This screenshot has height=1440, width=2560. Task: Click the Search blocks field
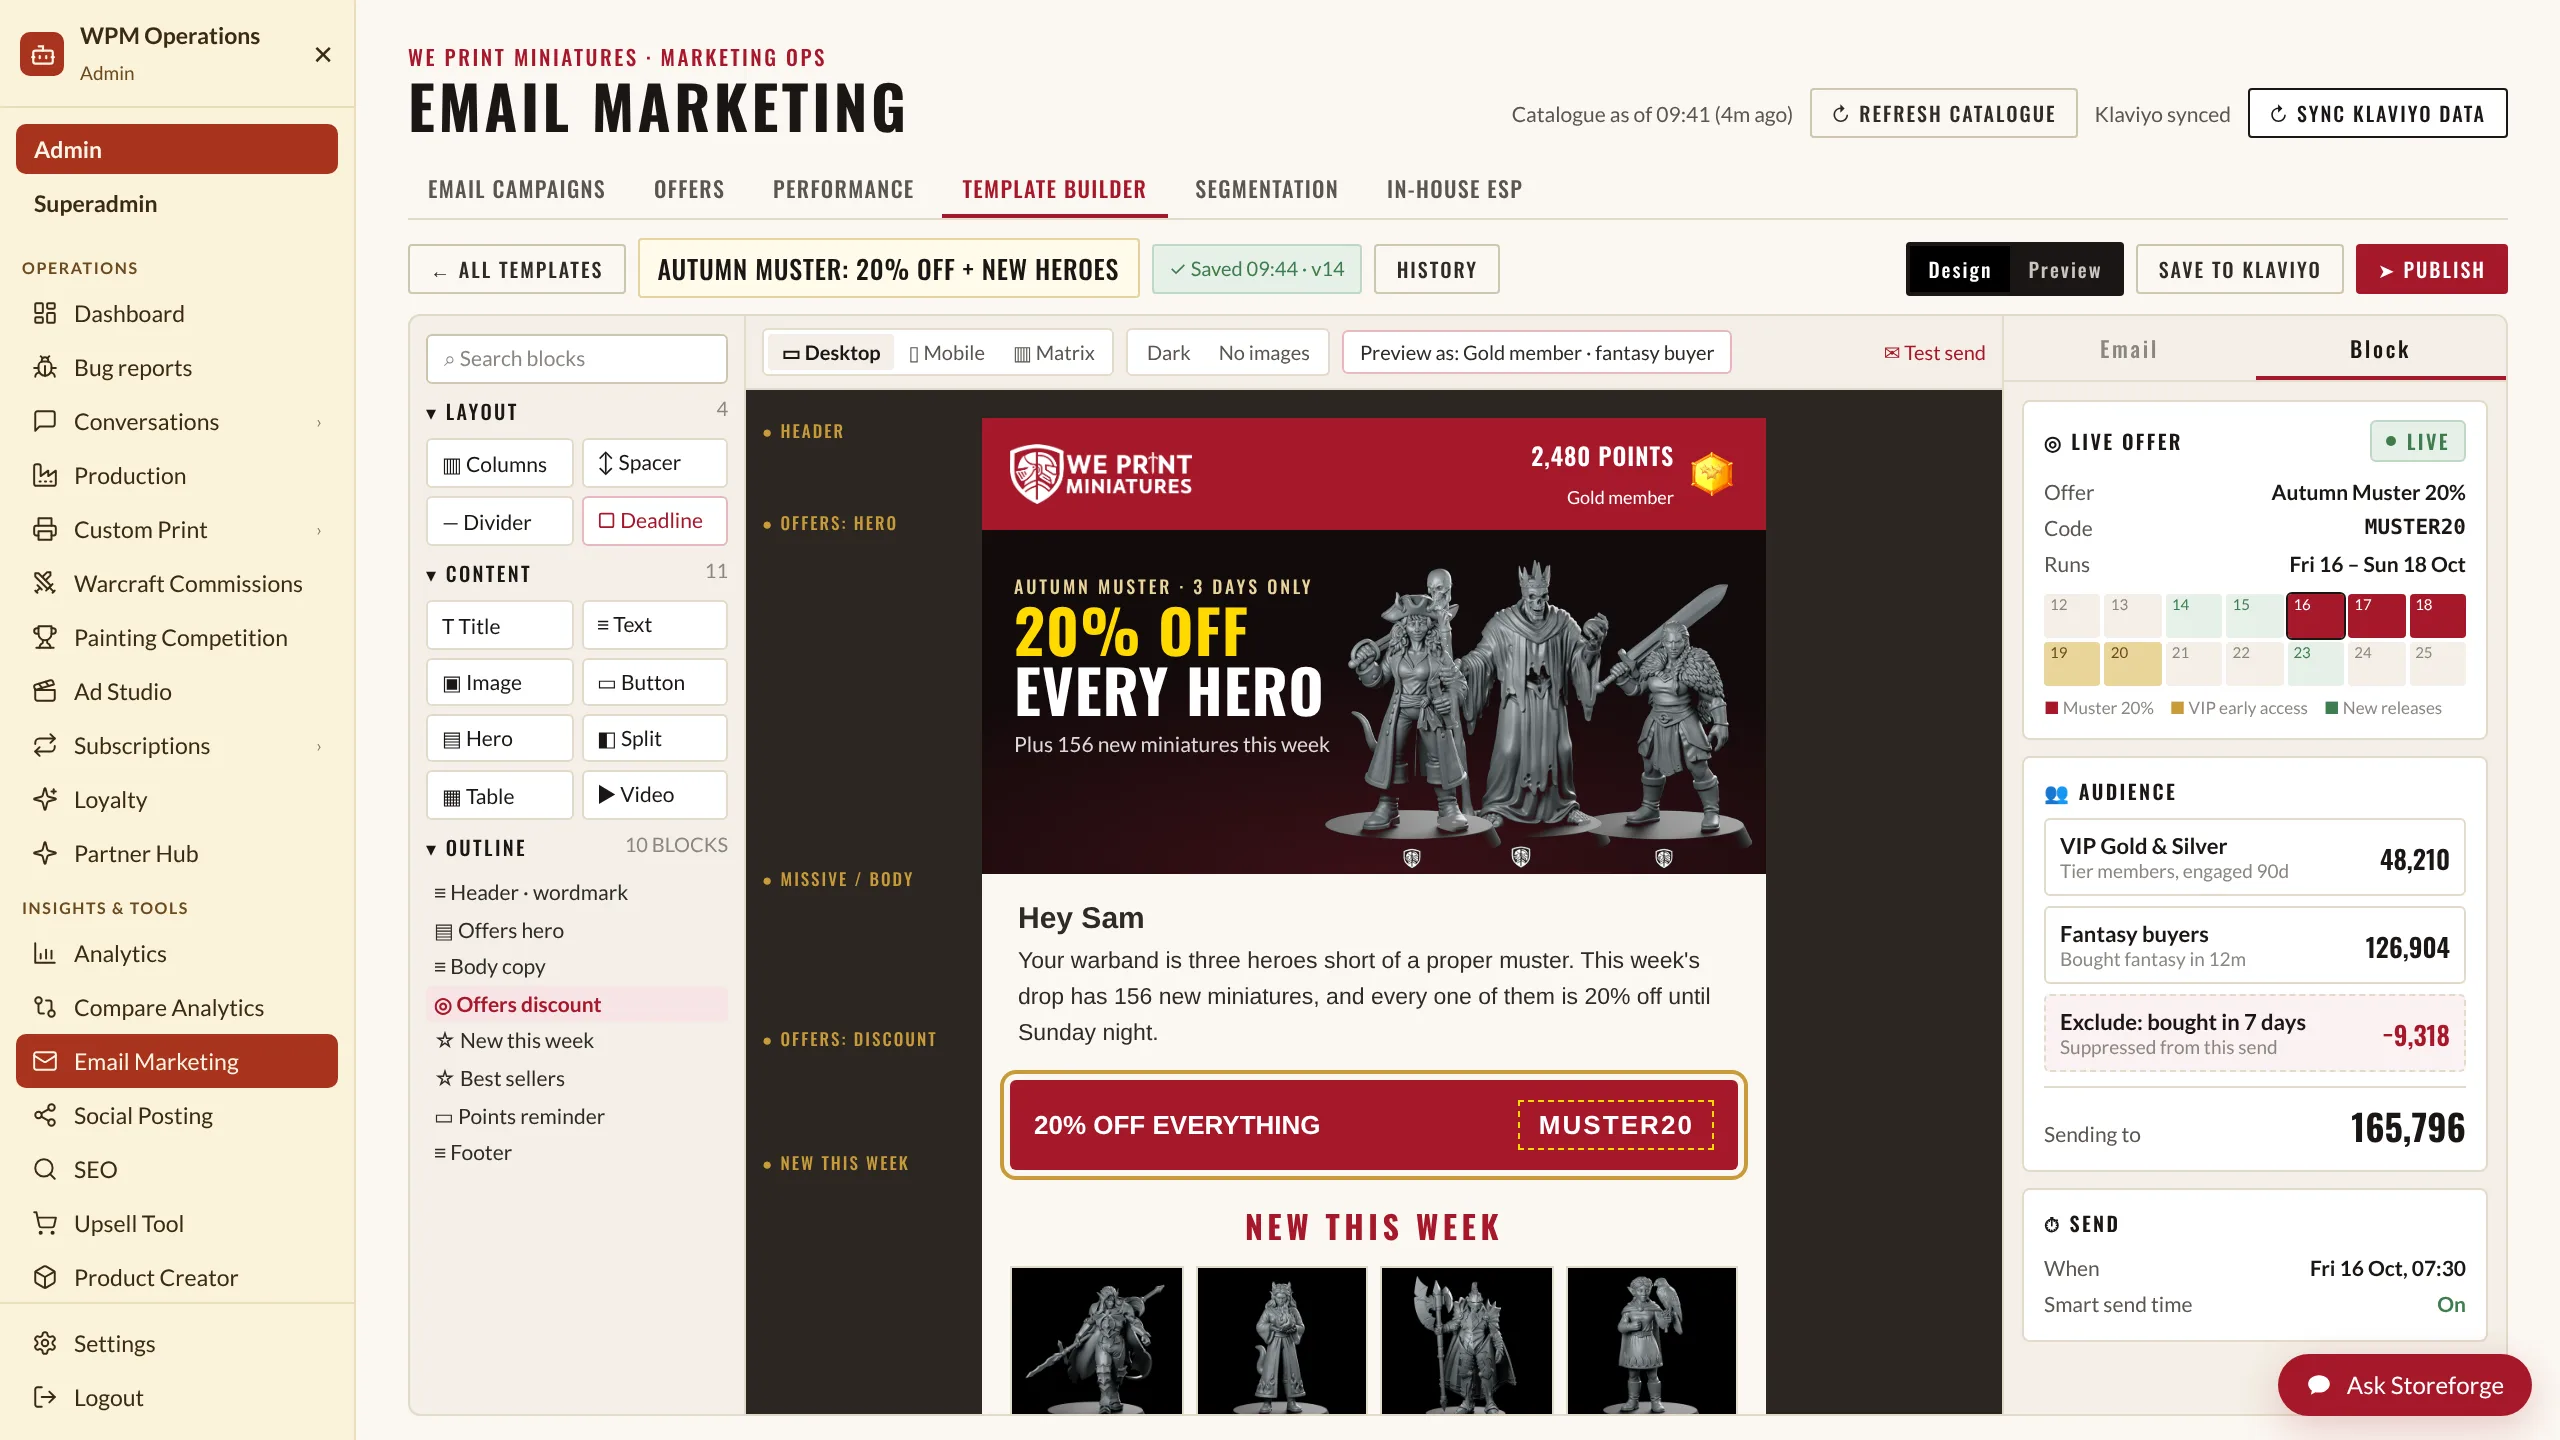[x=576, y=359]
